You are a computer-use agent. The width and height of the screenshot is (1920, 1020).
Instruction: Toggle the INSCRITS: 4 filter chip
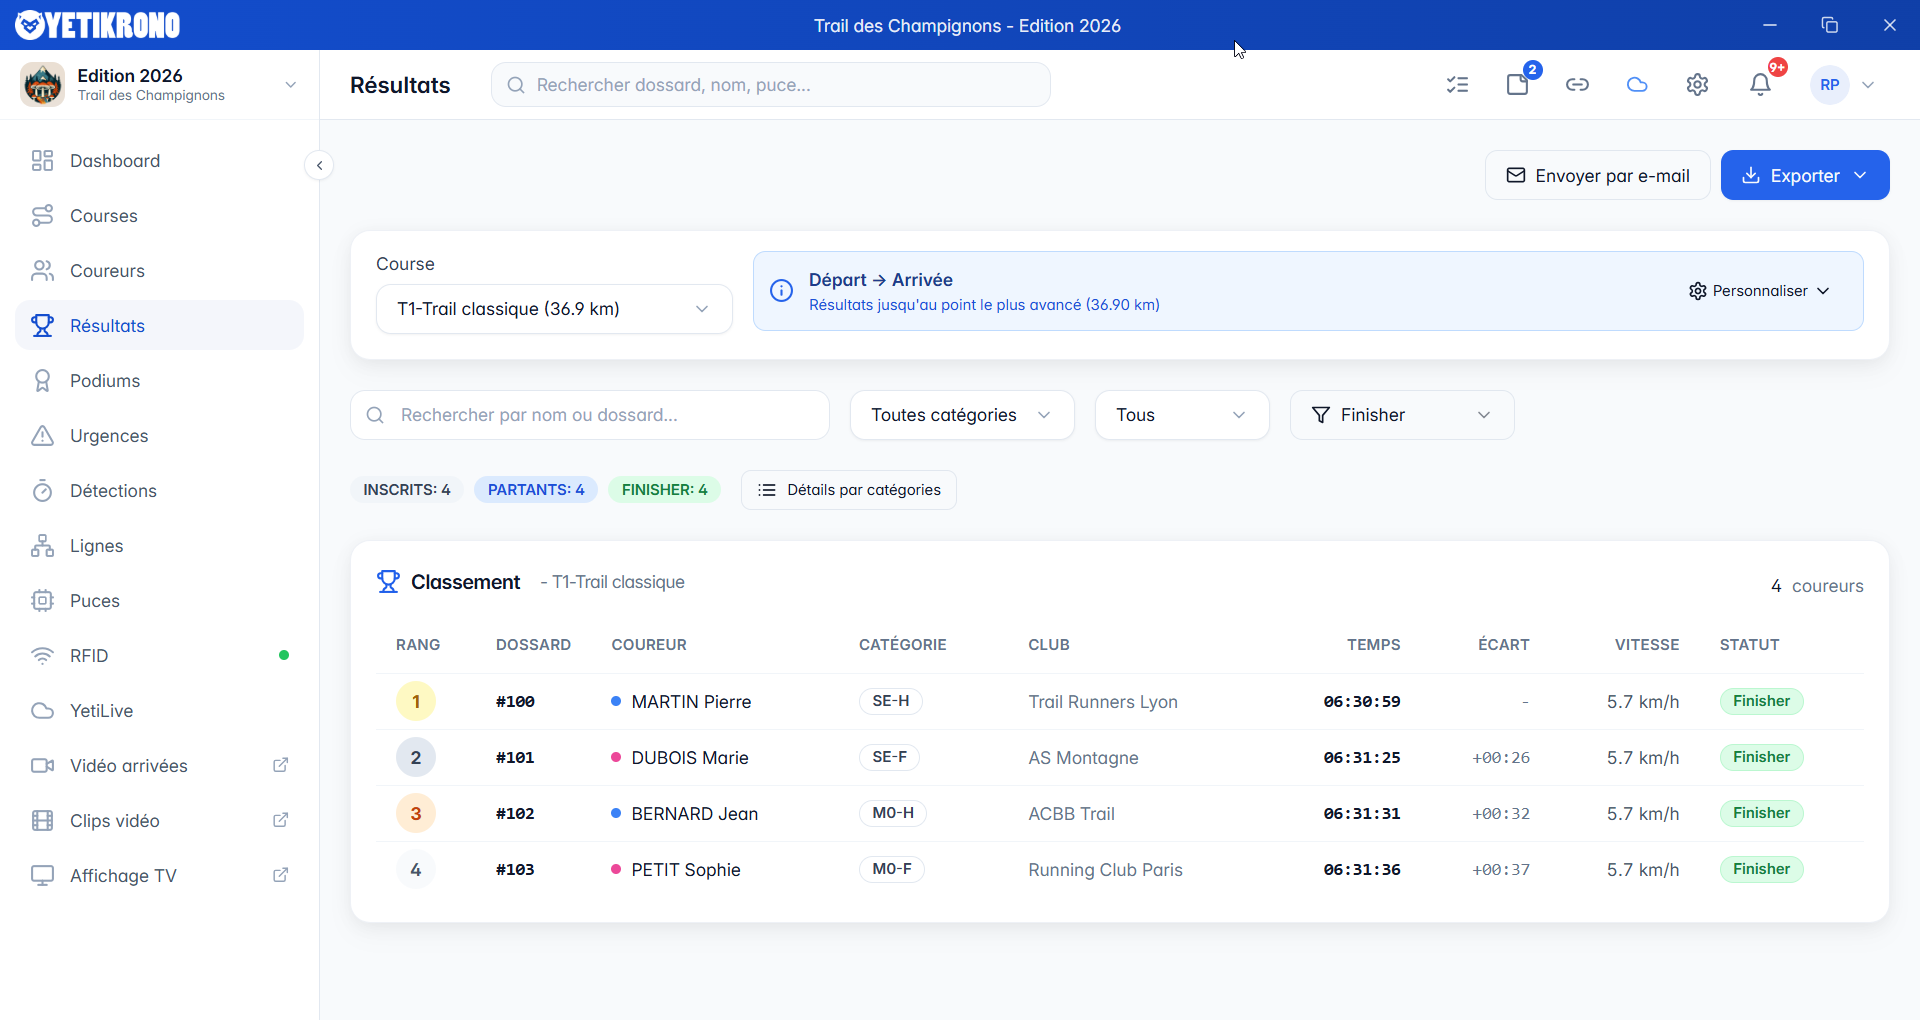click(406, 490)
